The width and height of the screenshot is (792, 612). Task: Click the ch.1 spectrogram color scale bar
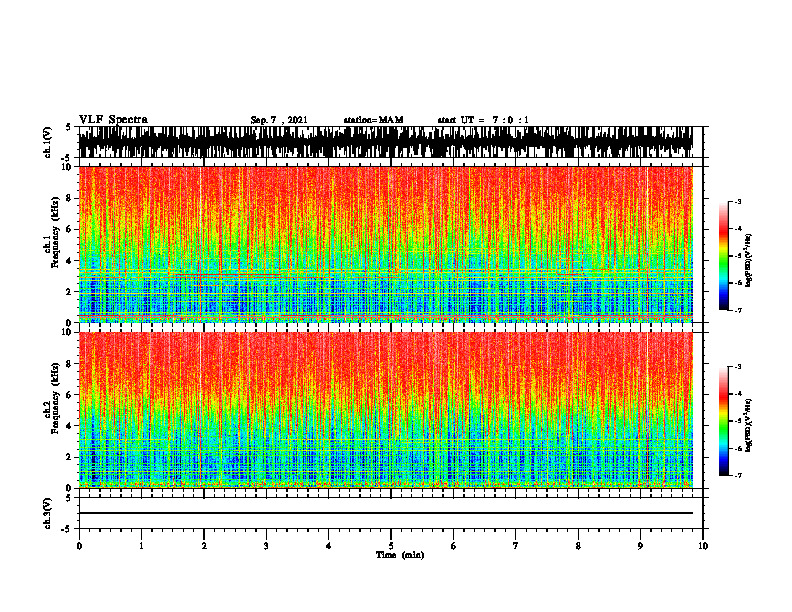coord(723,256)
